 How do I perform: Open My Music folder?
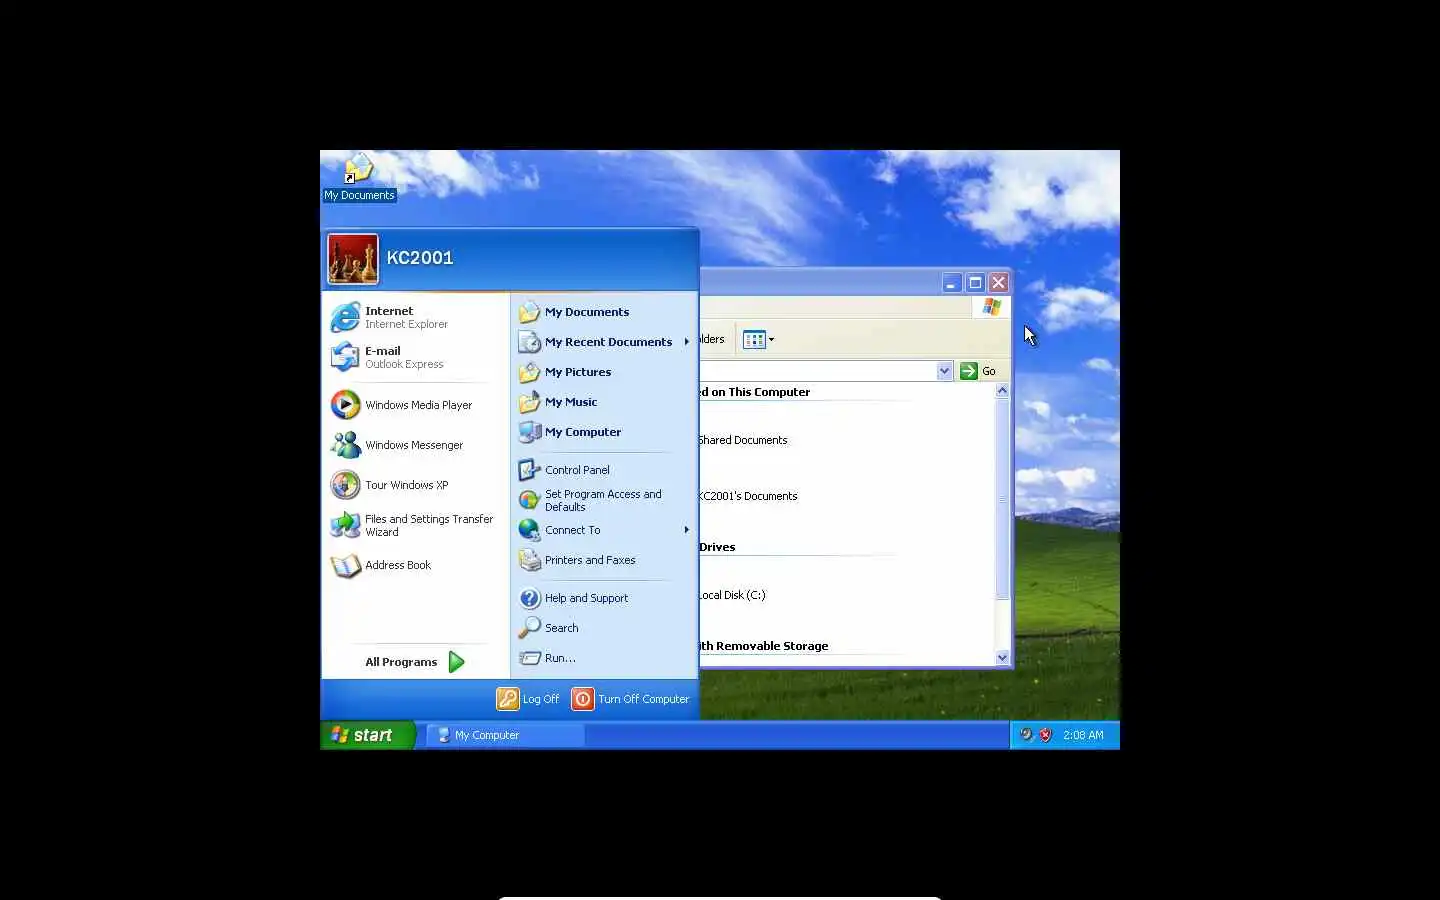[604, 402]
